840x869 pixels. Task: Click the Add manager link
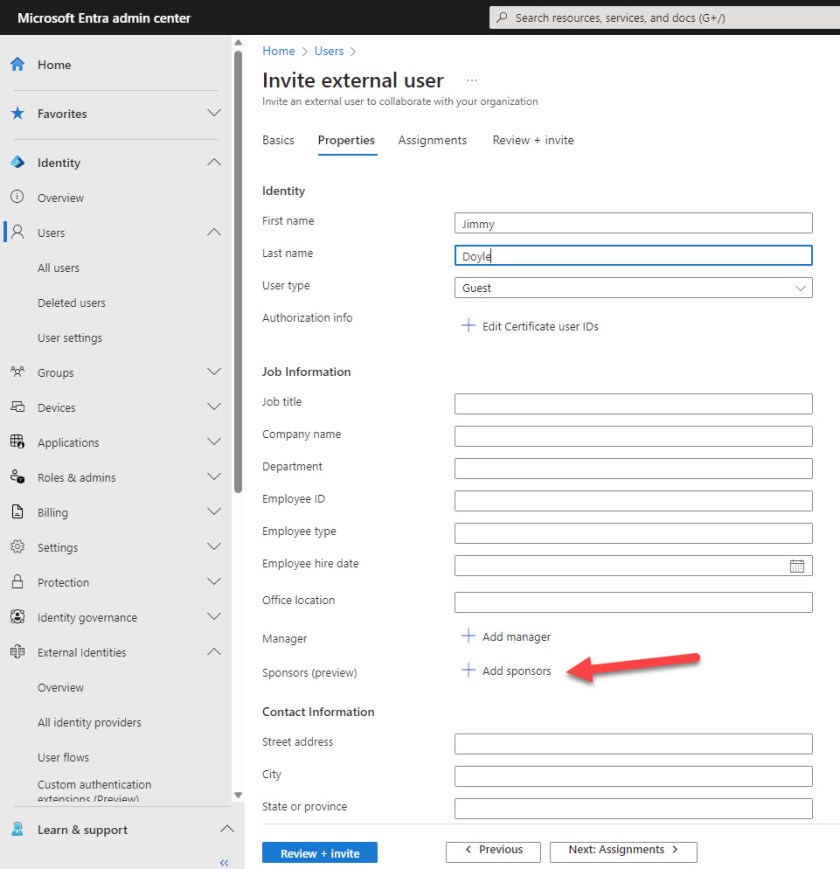pos(516,637)
